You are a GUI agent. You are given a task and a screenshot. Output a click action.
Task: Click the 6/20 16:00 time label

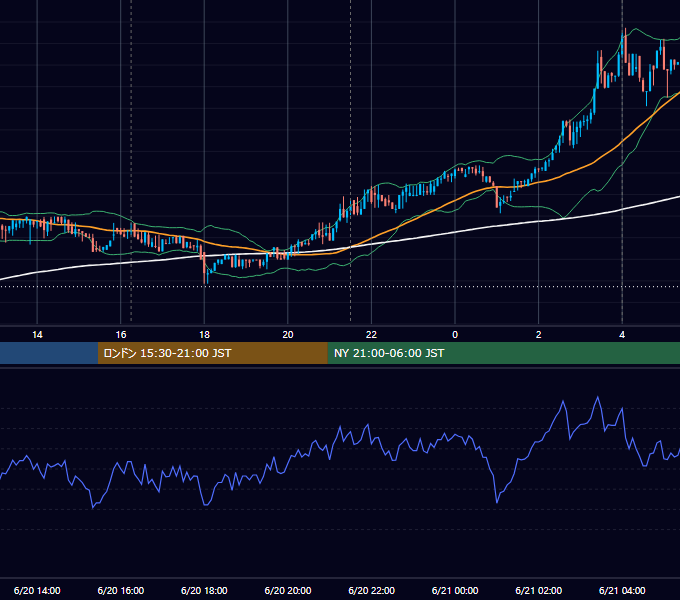coord(121,590)
